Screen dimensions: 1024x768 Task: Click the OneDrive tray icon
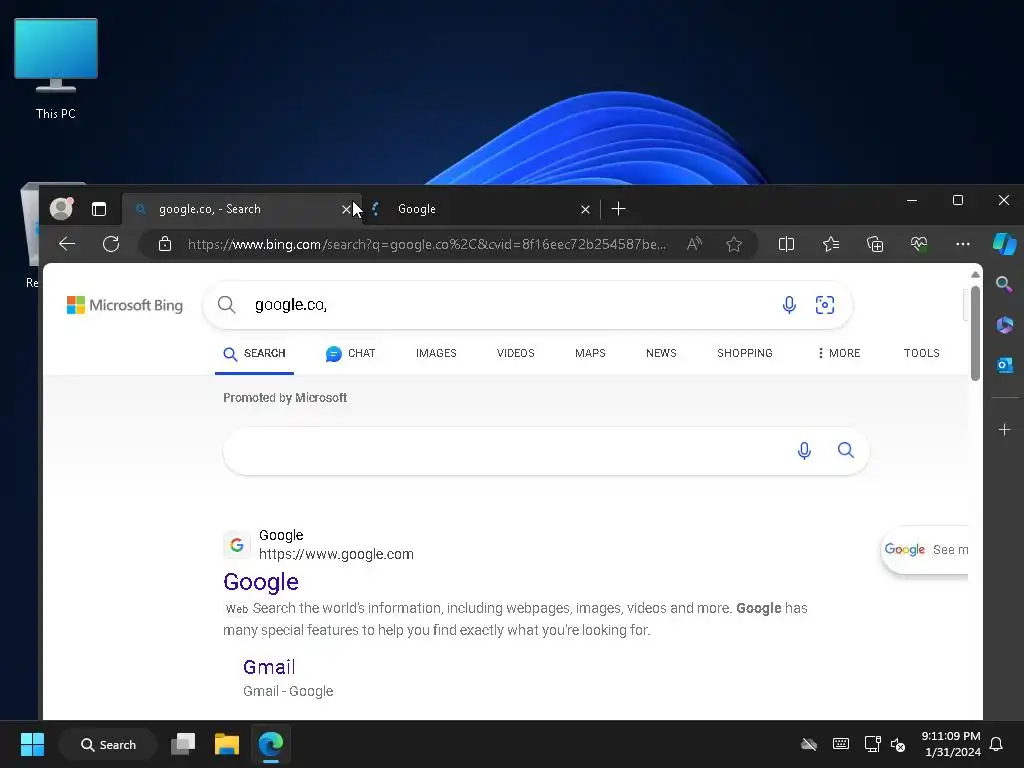point(809,744)
